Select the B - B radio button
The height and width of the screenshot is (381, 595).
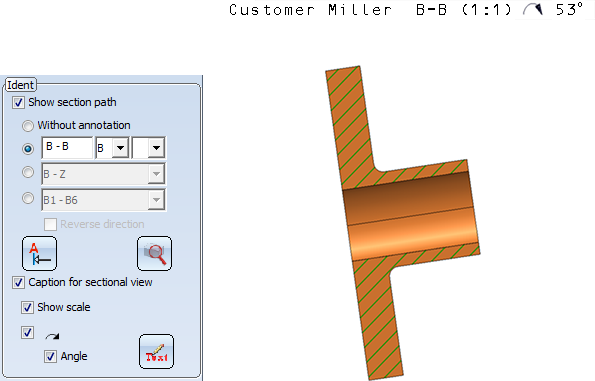28,148
